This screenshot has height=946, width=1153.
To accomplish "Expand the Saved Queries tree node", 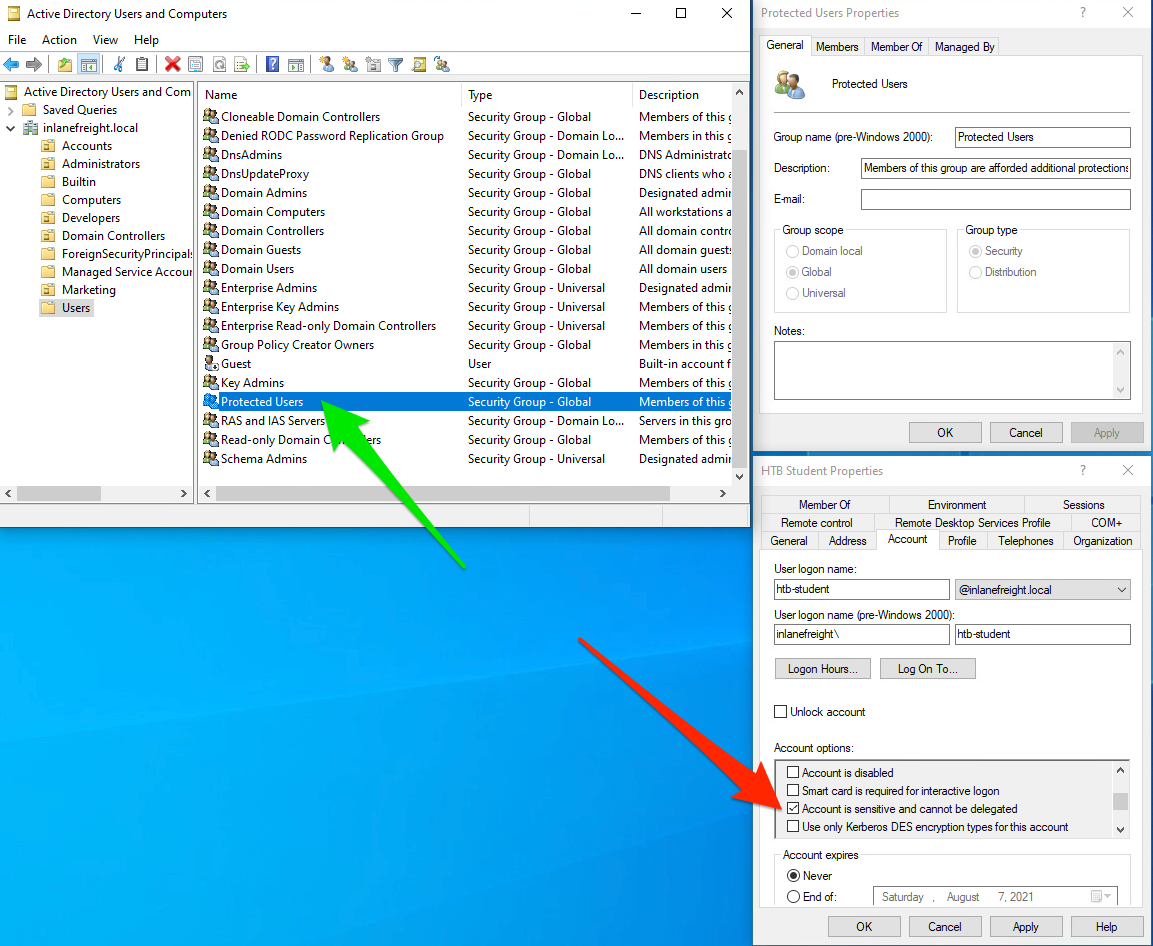I will tap(11, 110).
